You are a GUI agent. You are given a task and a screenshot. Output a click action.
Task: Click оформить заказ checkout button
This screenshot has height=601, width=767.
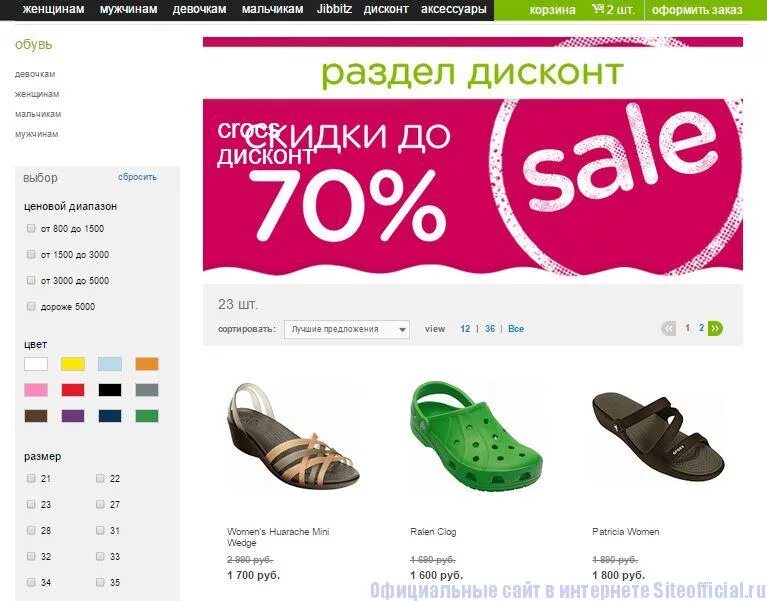point(697,10)
